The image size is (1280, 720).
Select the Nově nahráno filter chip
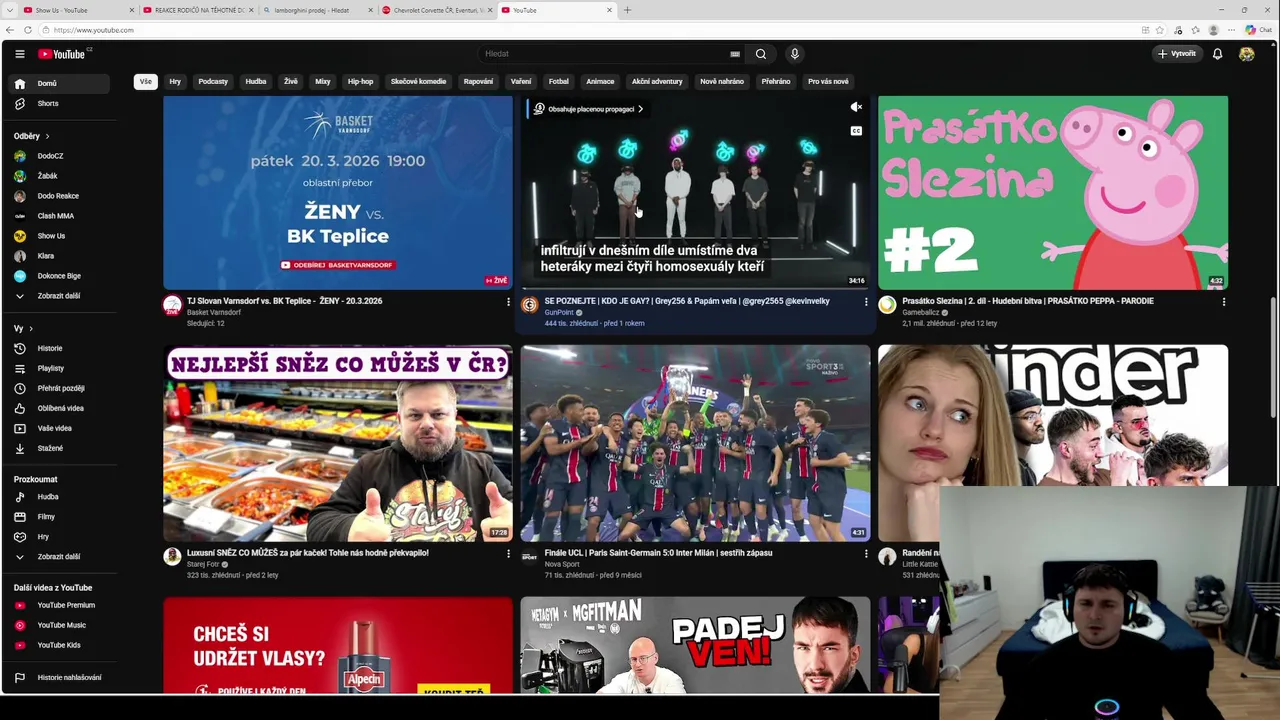pyautogui.click(x=722, y=82)
